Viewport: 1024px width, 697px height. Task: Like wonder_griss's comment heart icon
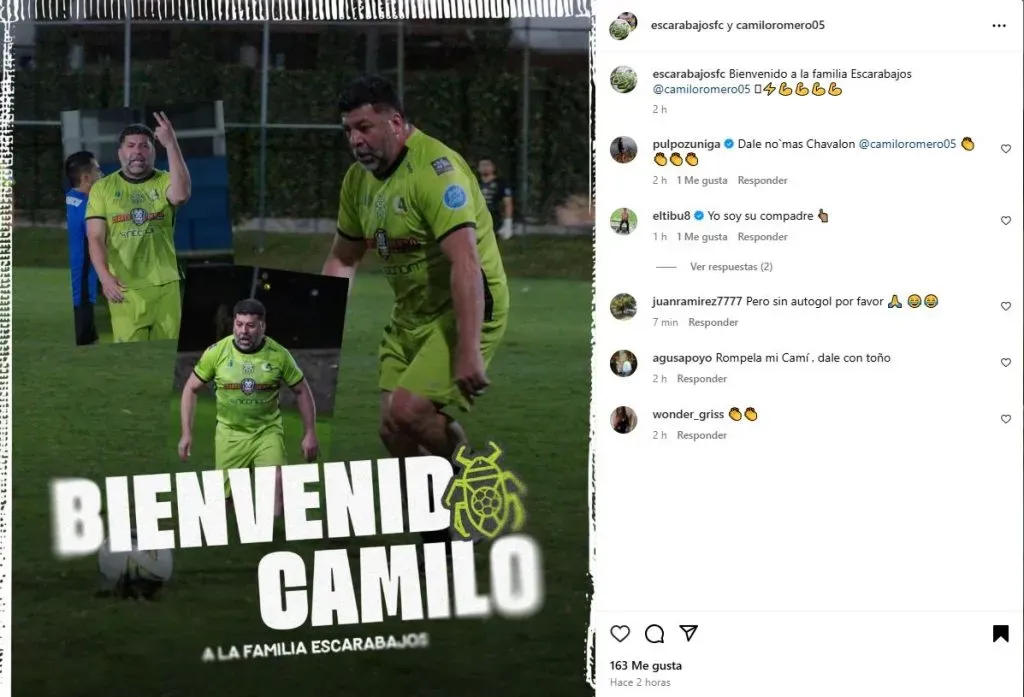tap(1006, 419)
